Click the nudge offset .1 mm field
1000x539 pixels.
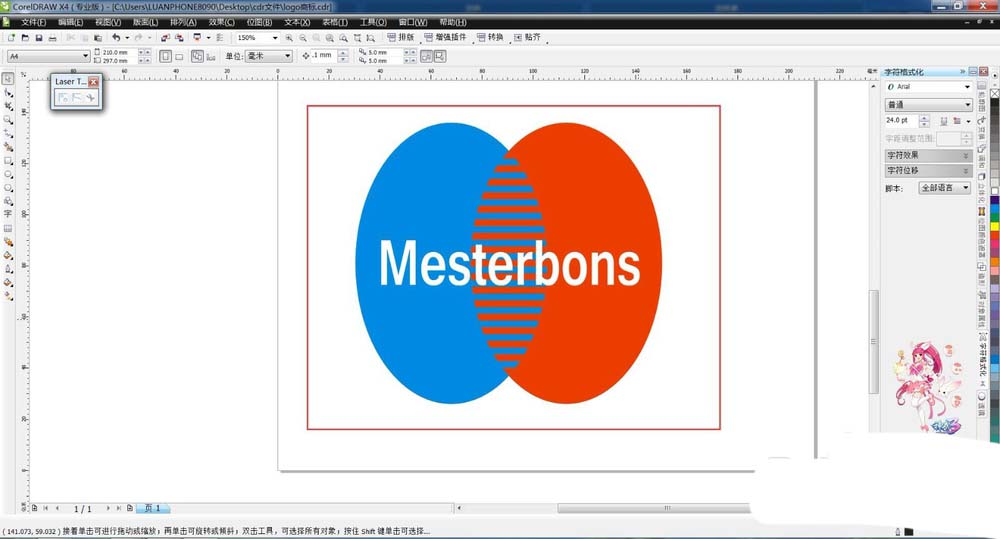[x=324, y=56]
